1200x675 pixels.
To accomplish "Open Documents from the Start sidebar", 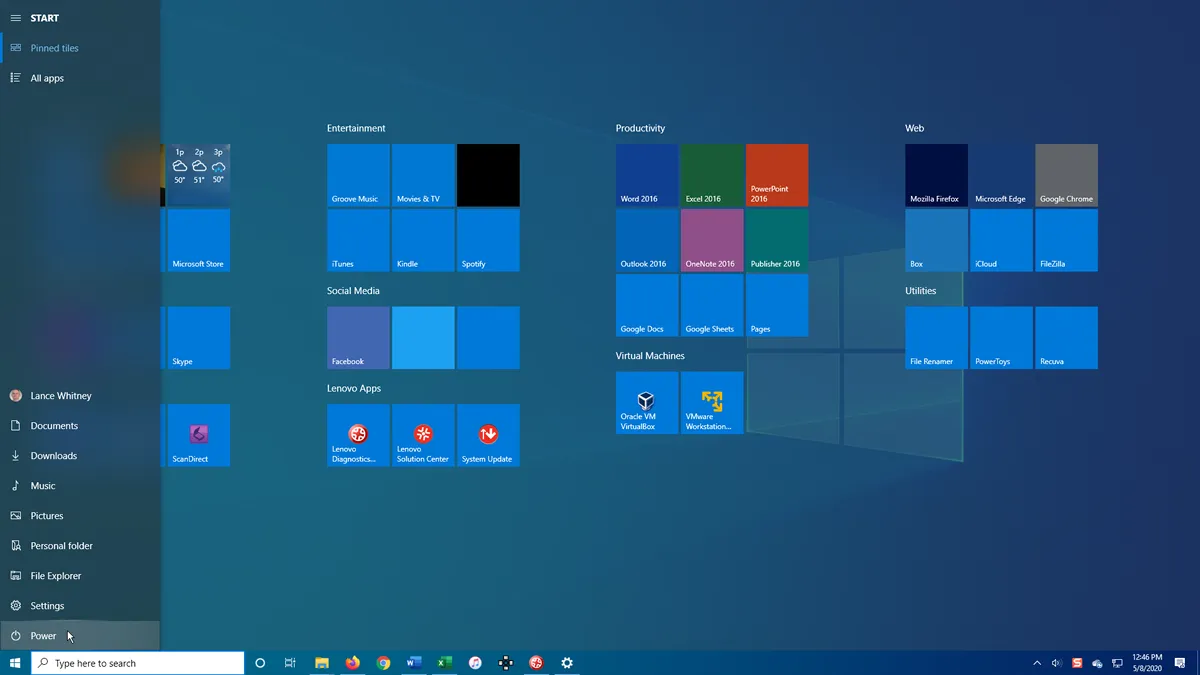I will pos(80,426).
